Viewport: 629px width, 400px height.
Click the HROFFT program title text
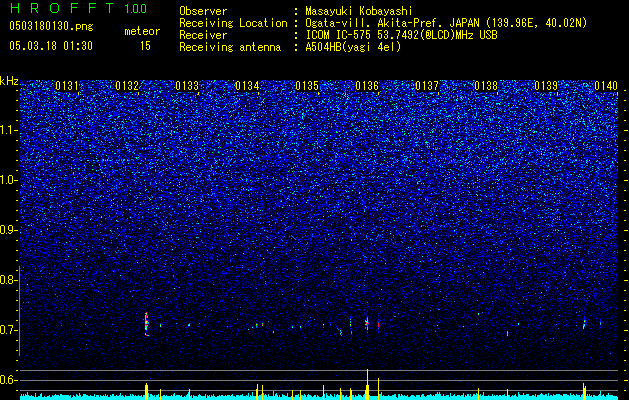(62, 8)
